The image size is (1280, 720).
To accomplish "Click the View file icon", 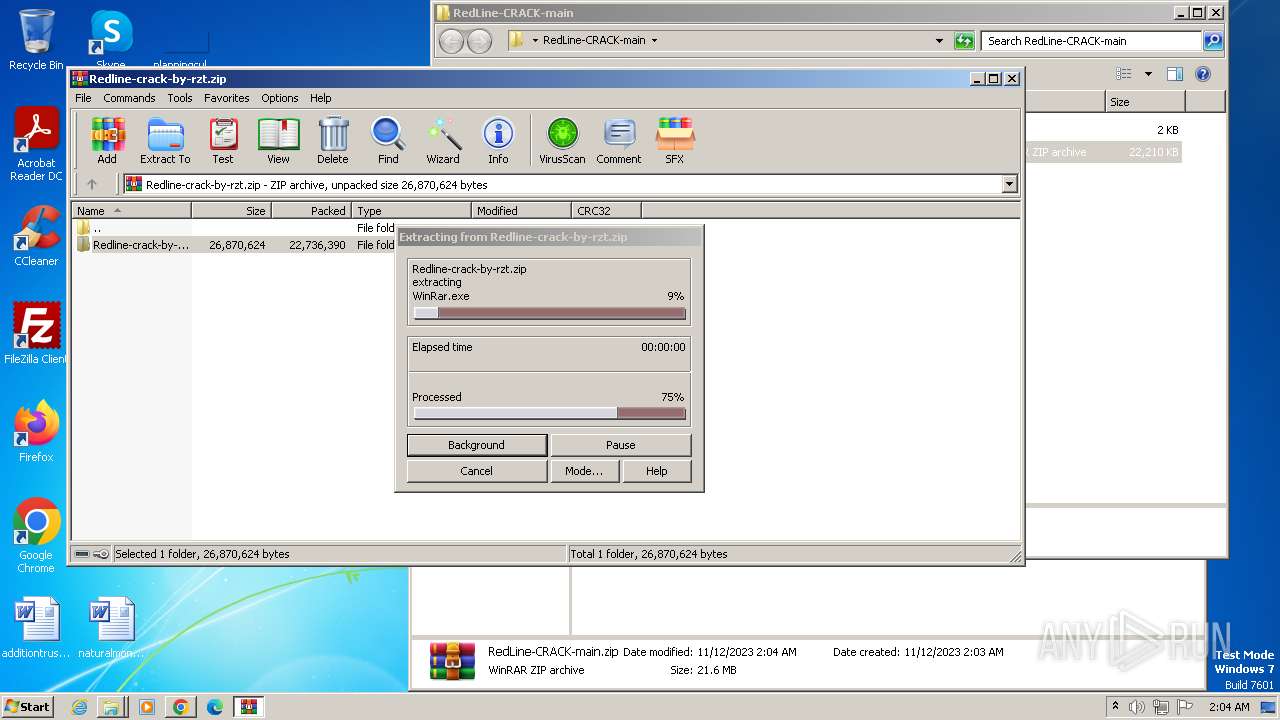I will click(x=278, y=140).
